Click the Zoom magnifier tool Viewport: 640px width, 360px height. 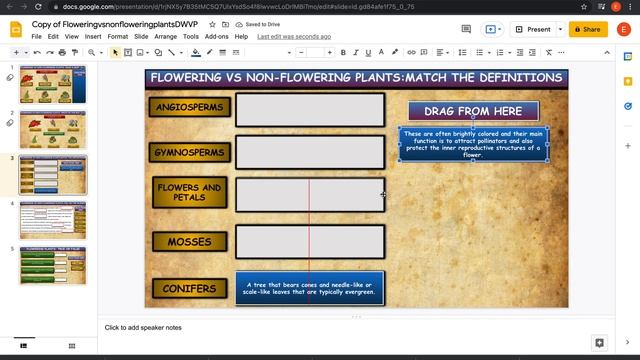91,53
